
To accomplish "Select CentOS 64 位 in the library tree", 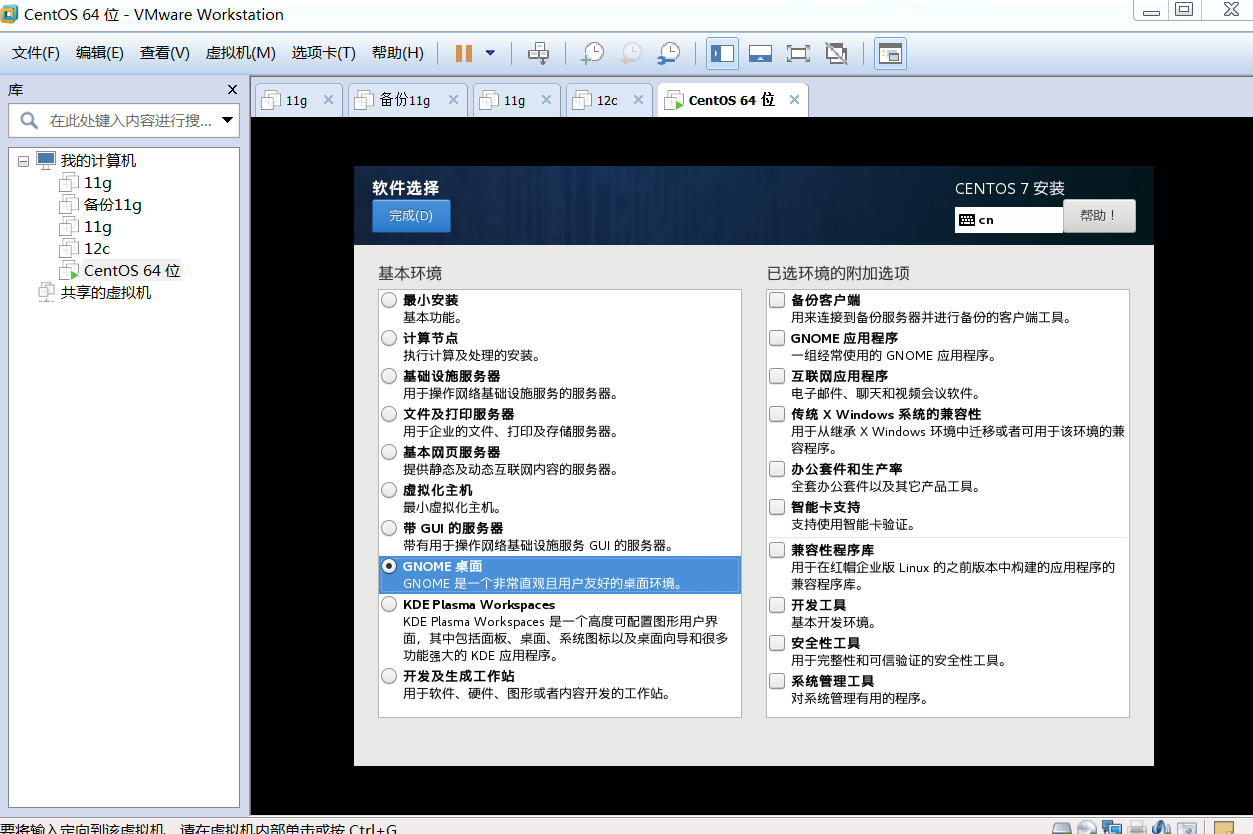I will coord(132,271).
